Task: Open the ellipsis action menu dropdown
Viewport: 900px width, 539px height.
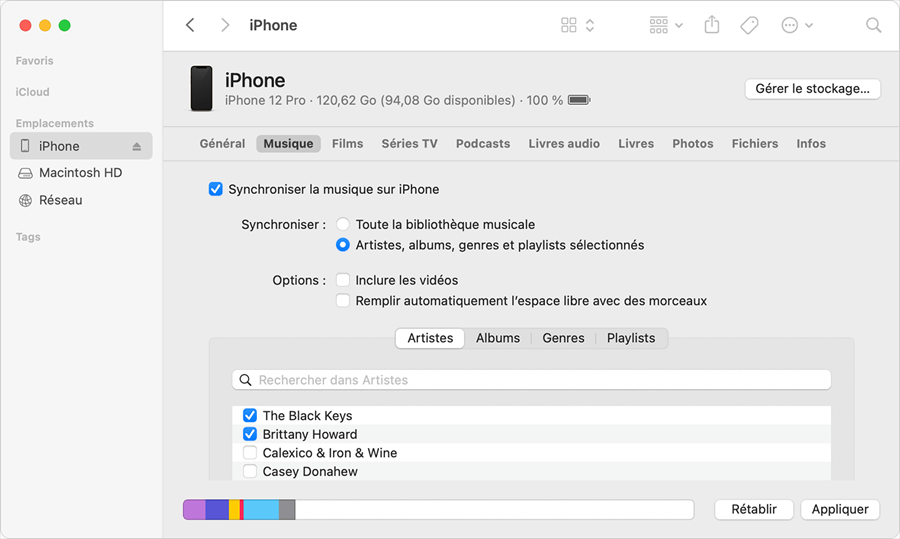Action: pyautogui.click(x=797, y=26)
